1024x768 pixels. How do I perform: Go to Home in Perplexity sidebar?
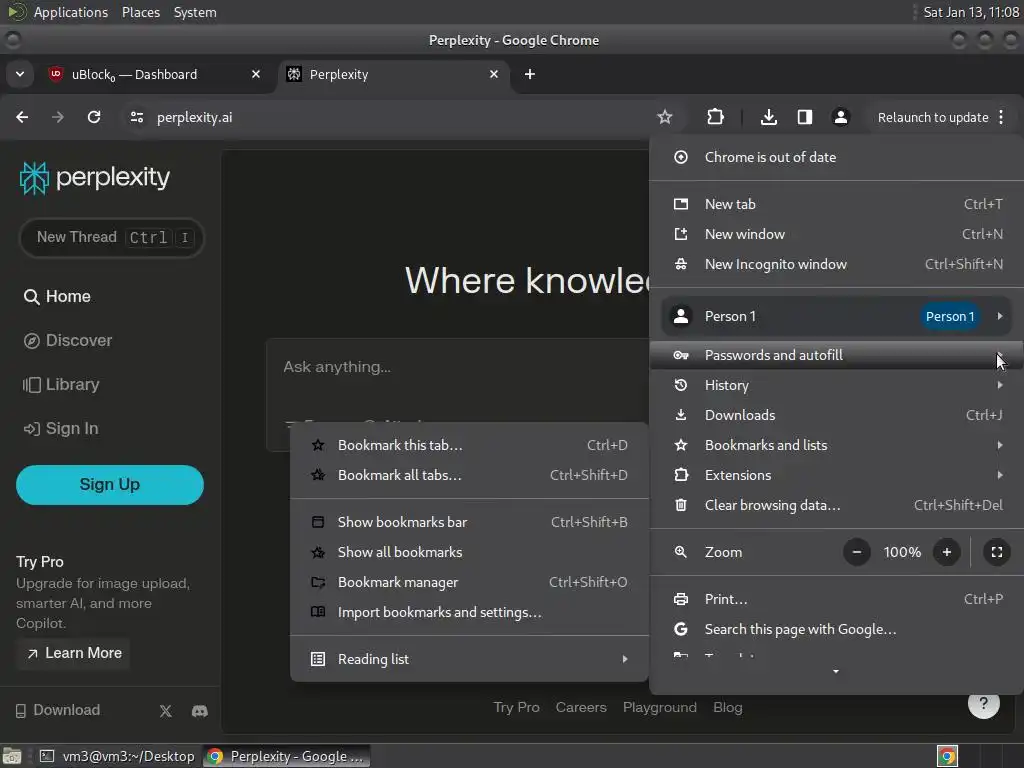click(57, 296)
